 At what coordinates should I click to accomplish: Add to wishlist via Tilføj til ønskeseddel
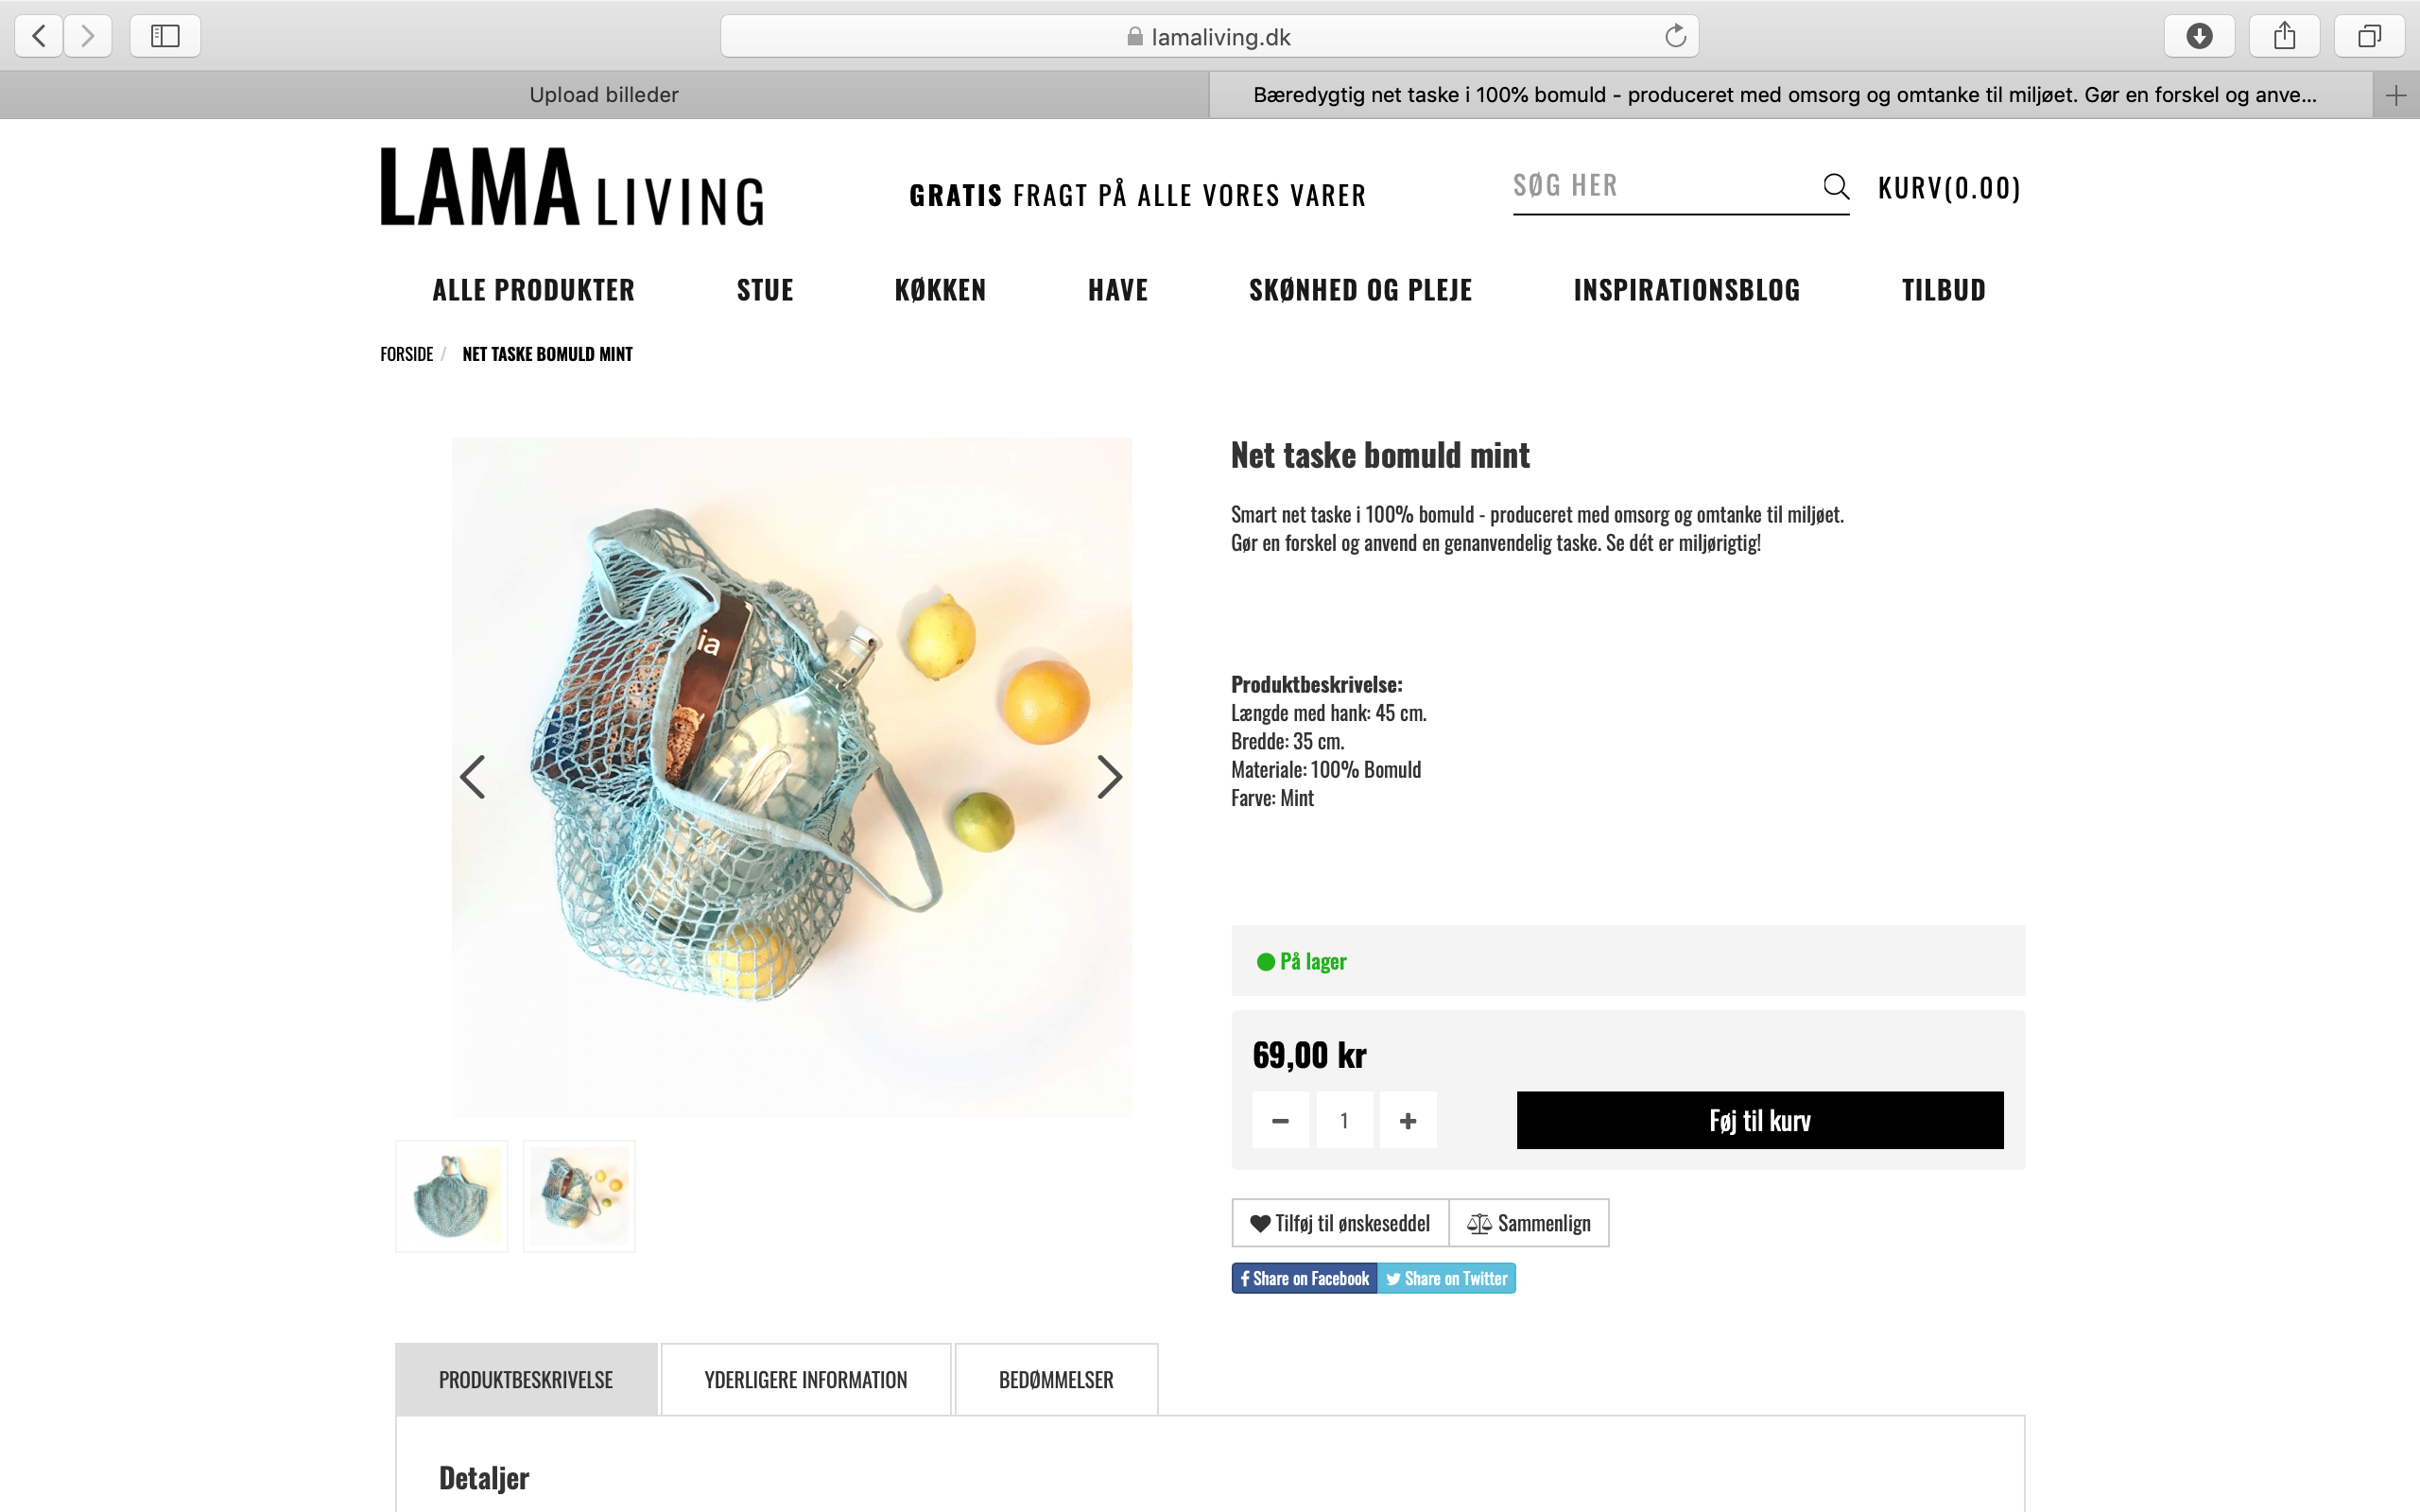1340,1223
